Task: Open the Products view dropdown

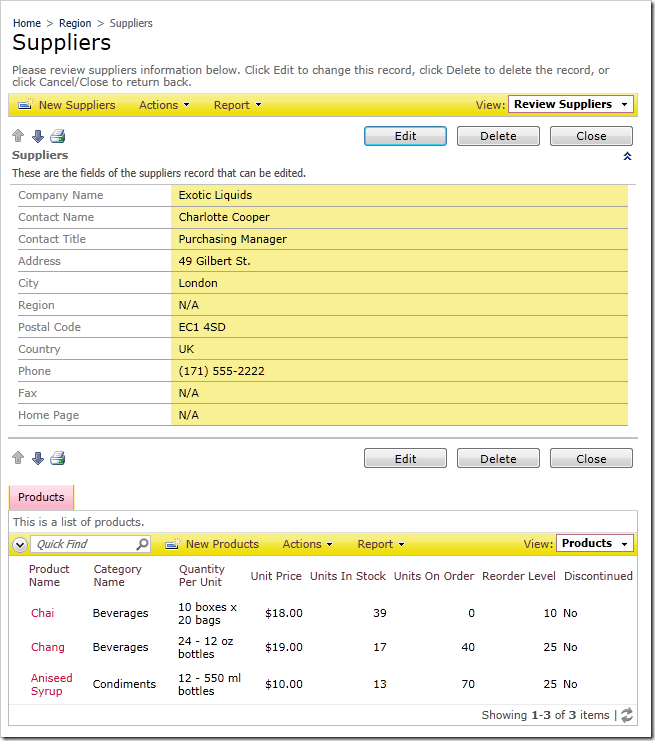Action: tap(595, 544)
